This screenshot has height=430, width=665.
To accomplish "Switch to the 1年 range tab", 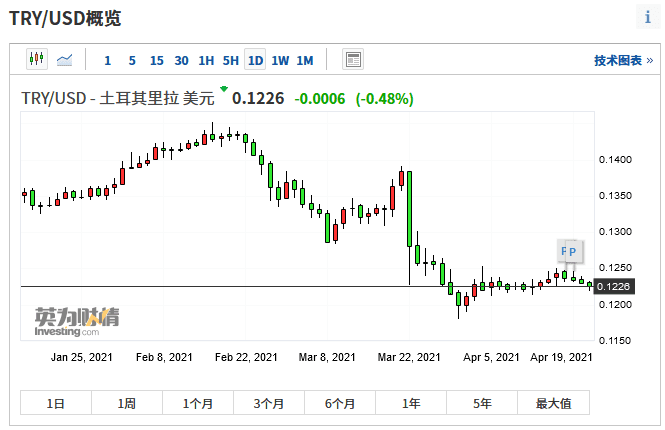I will pyautogui.click(x=411, y=403).
